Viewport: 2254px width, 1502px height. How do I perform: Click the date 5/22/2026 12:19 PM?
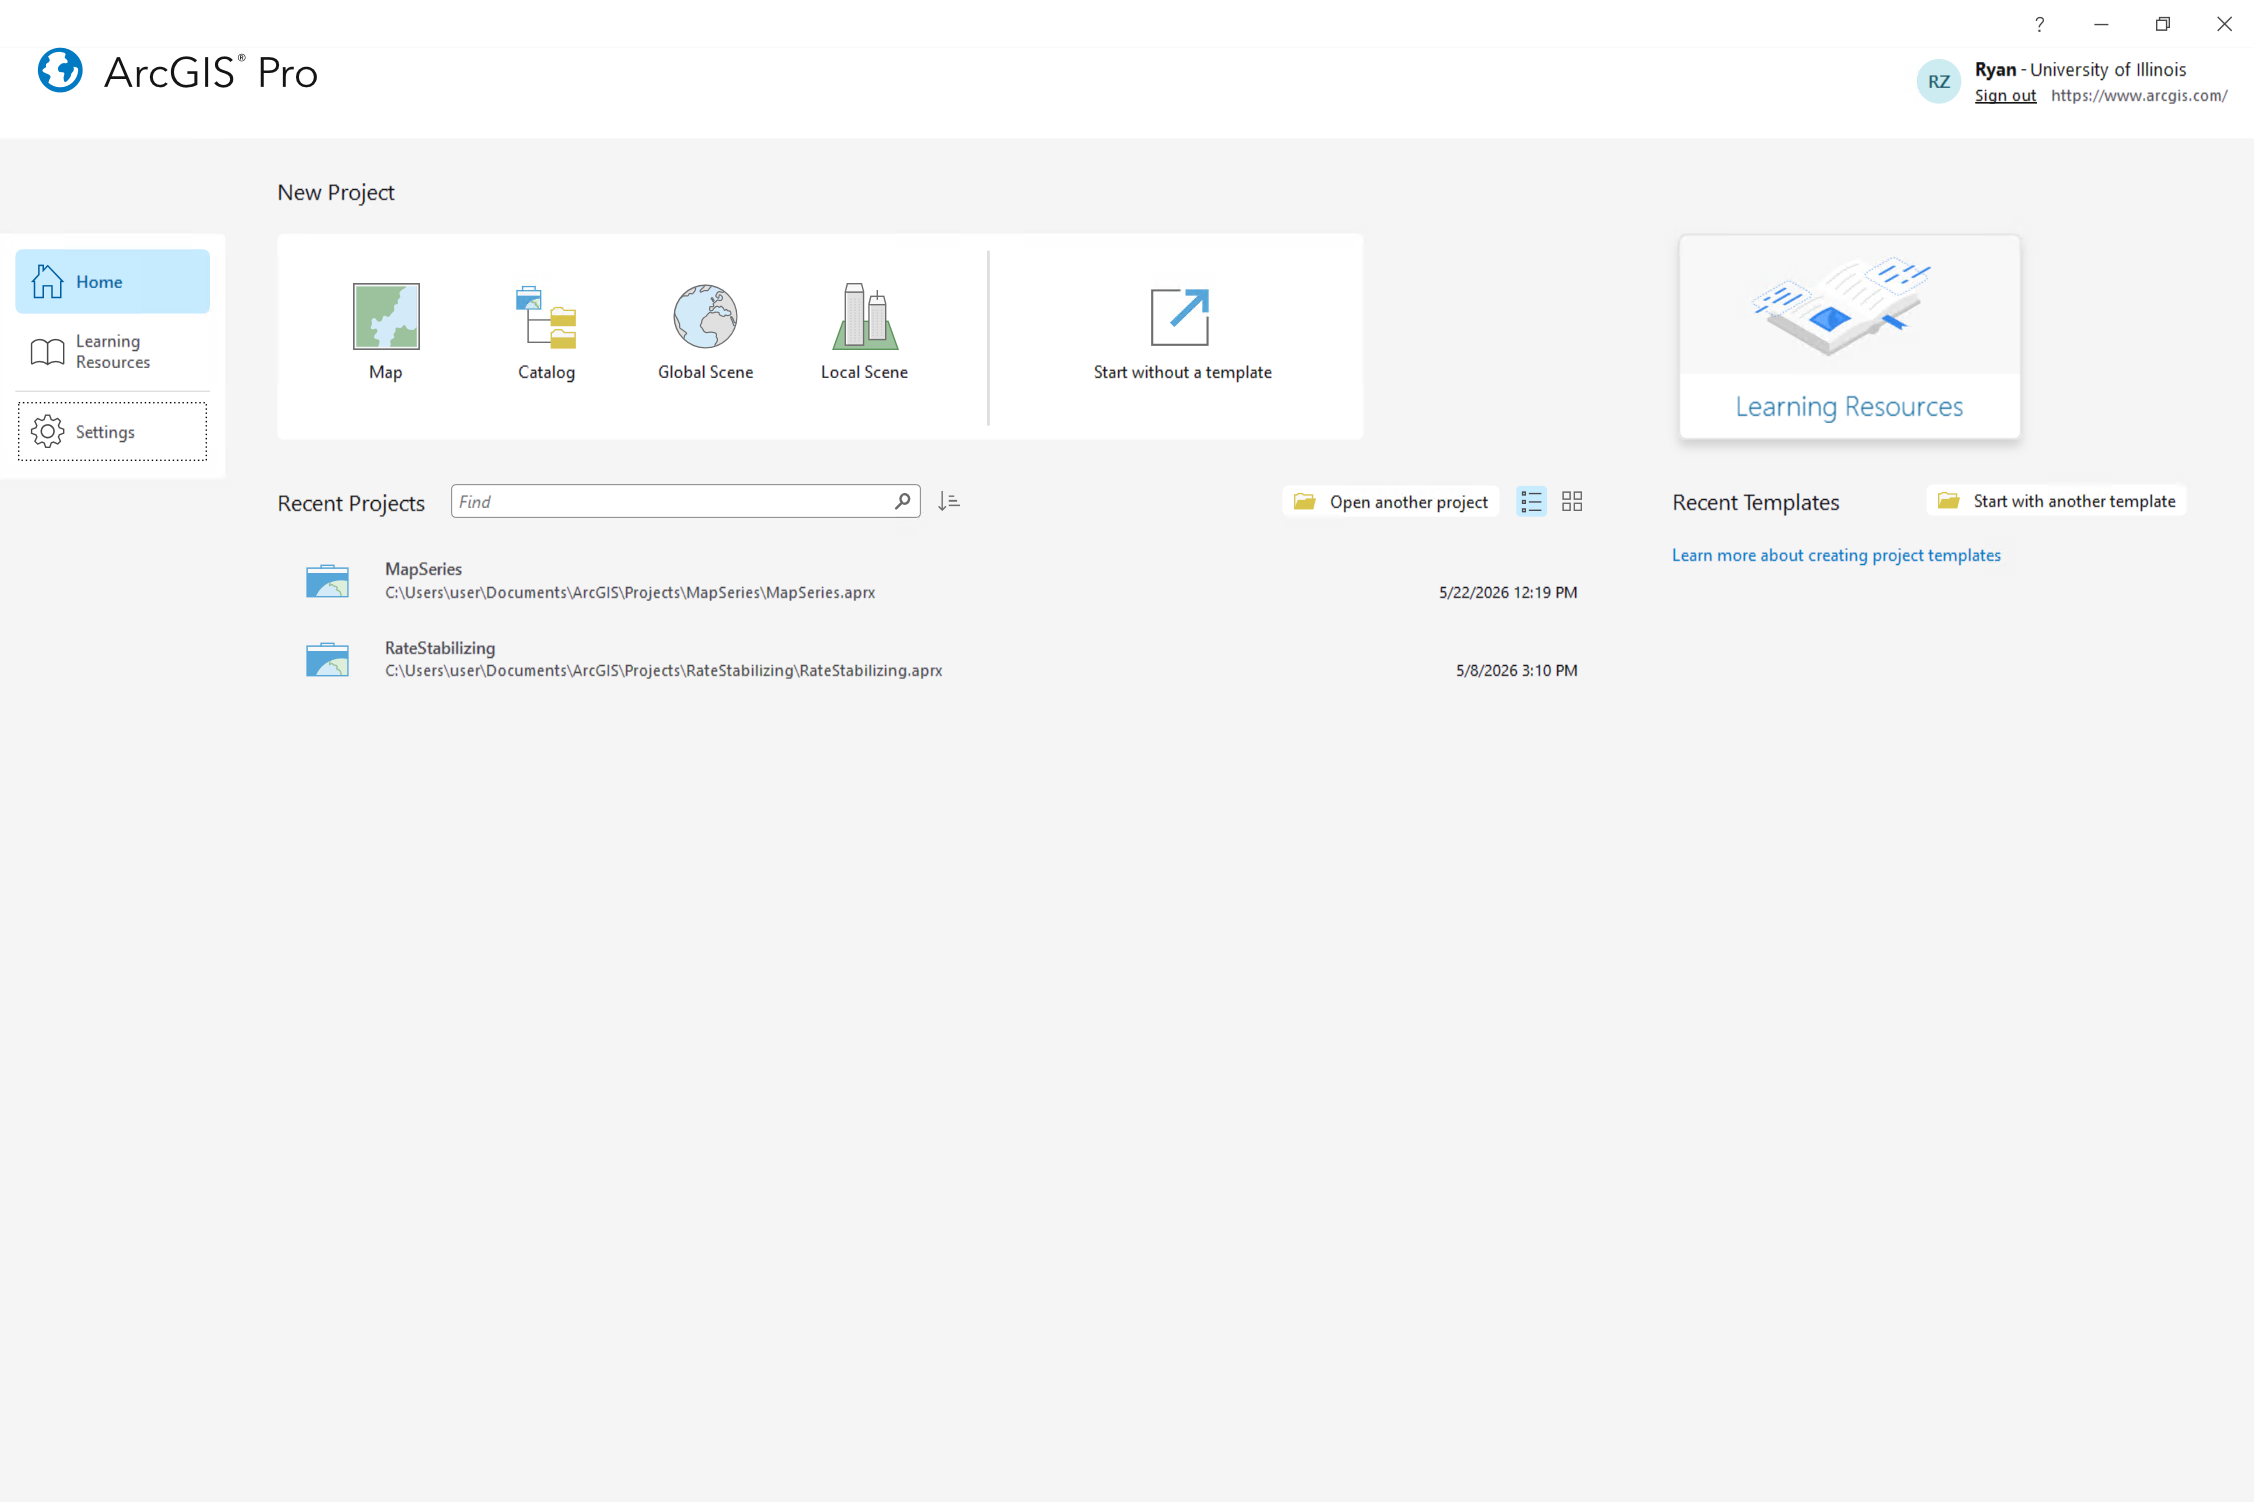coord(1508,592)
